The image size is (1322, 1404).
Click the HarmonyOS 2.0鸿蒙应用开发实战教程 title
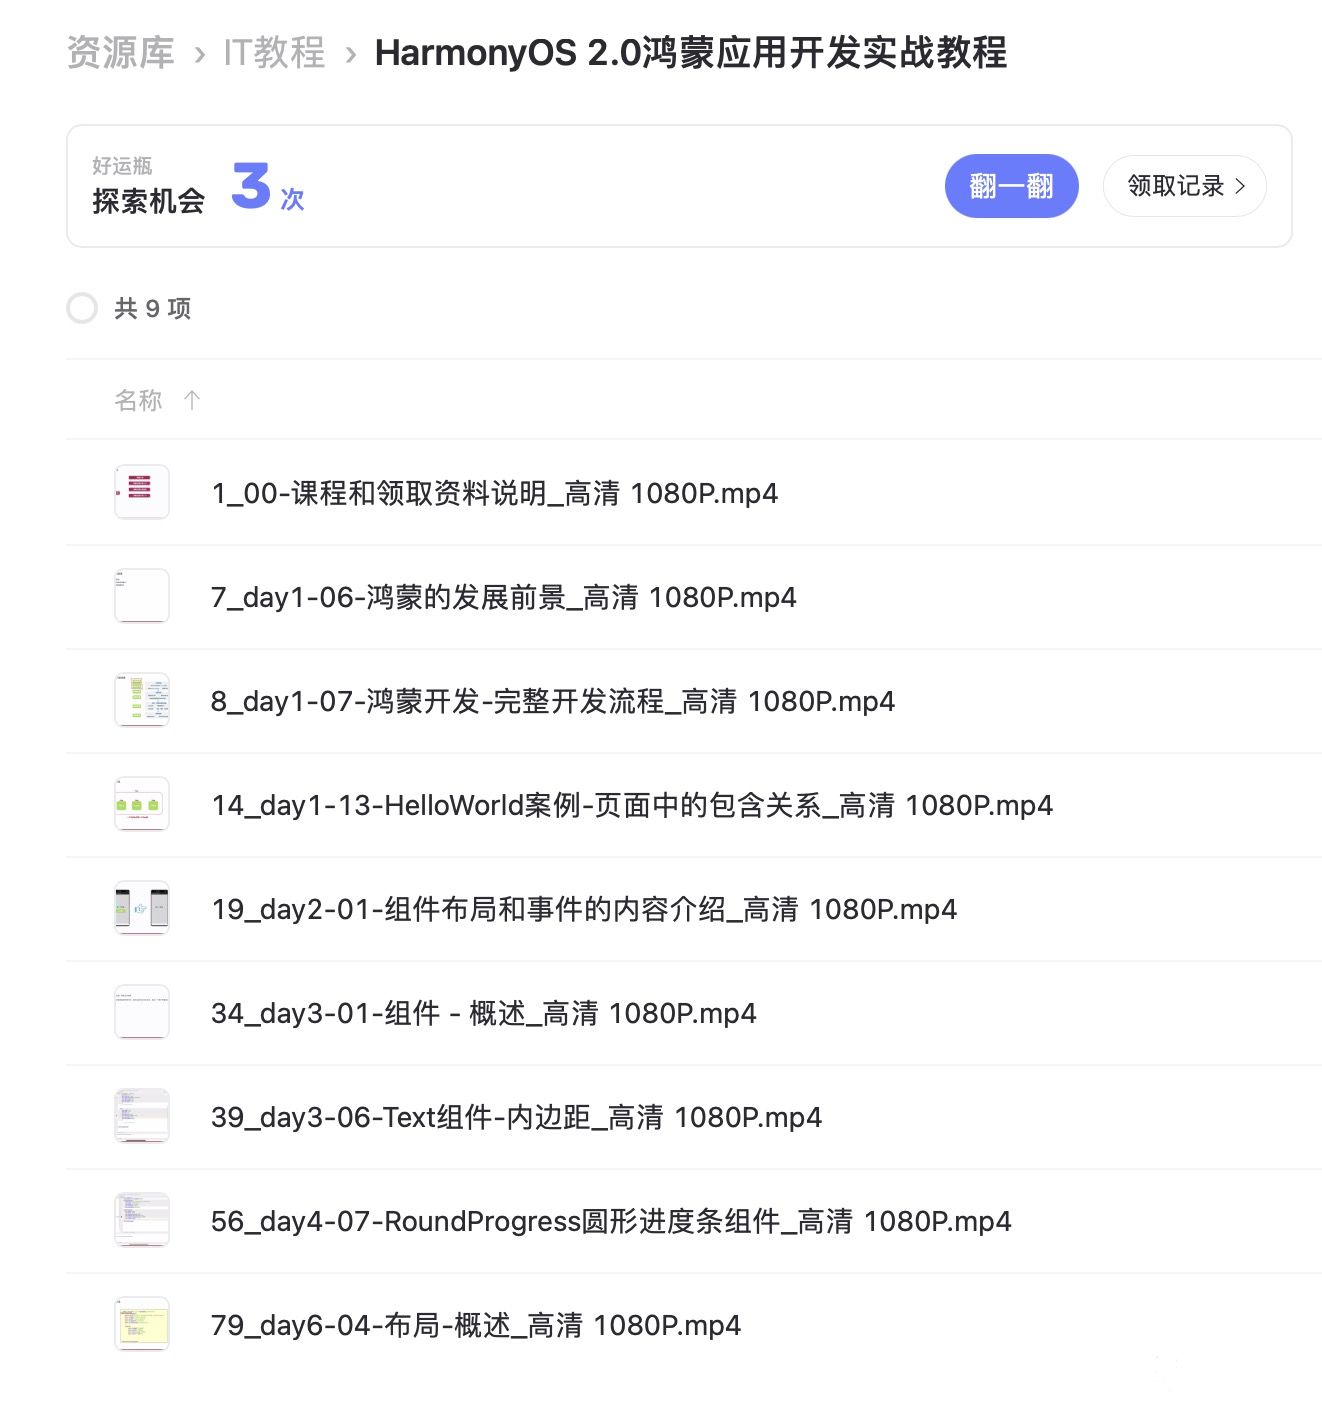691,53
